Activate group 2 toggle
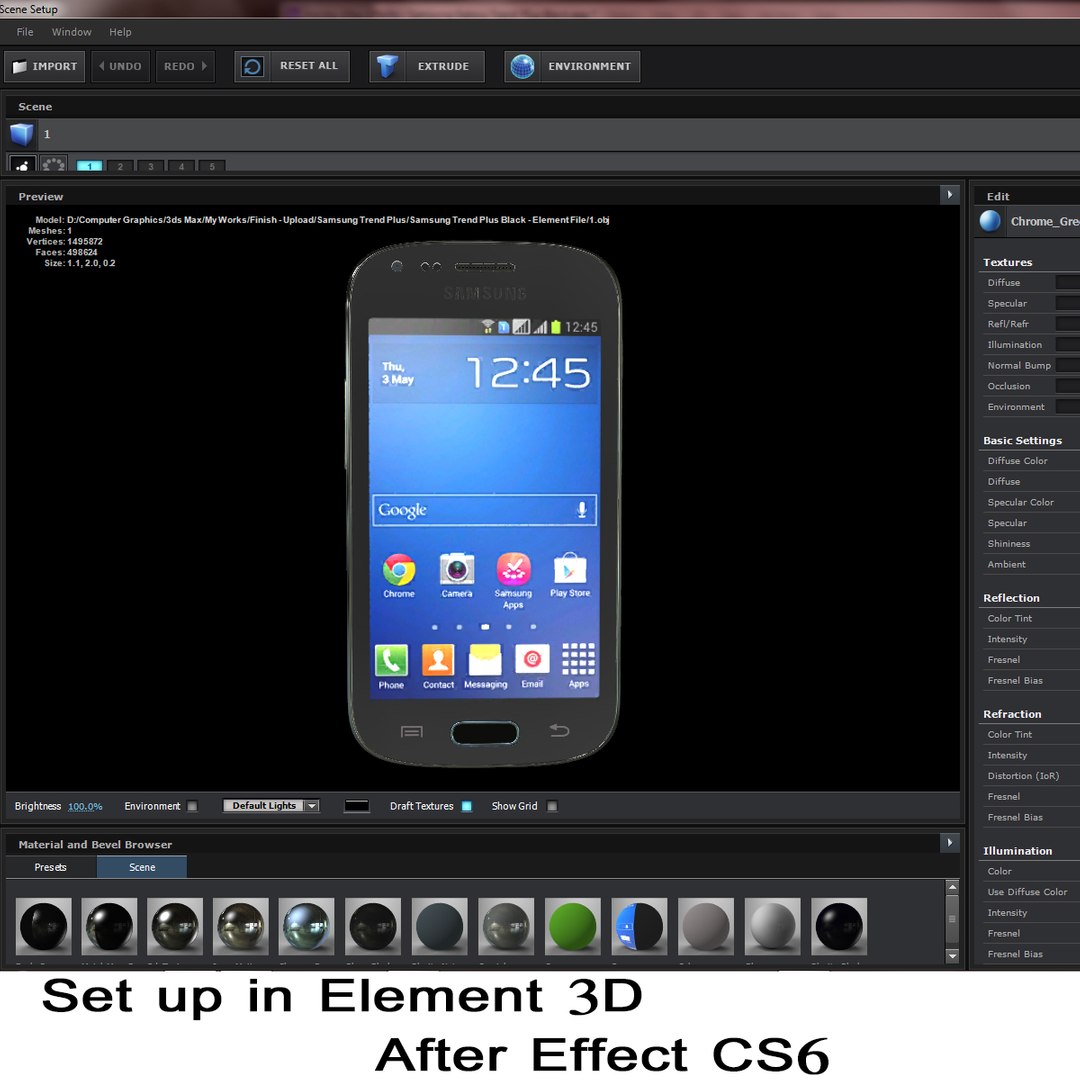The width and height of the screenshot is (1080, 1080). point(120,166)
